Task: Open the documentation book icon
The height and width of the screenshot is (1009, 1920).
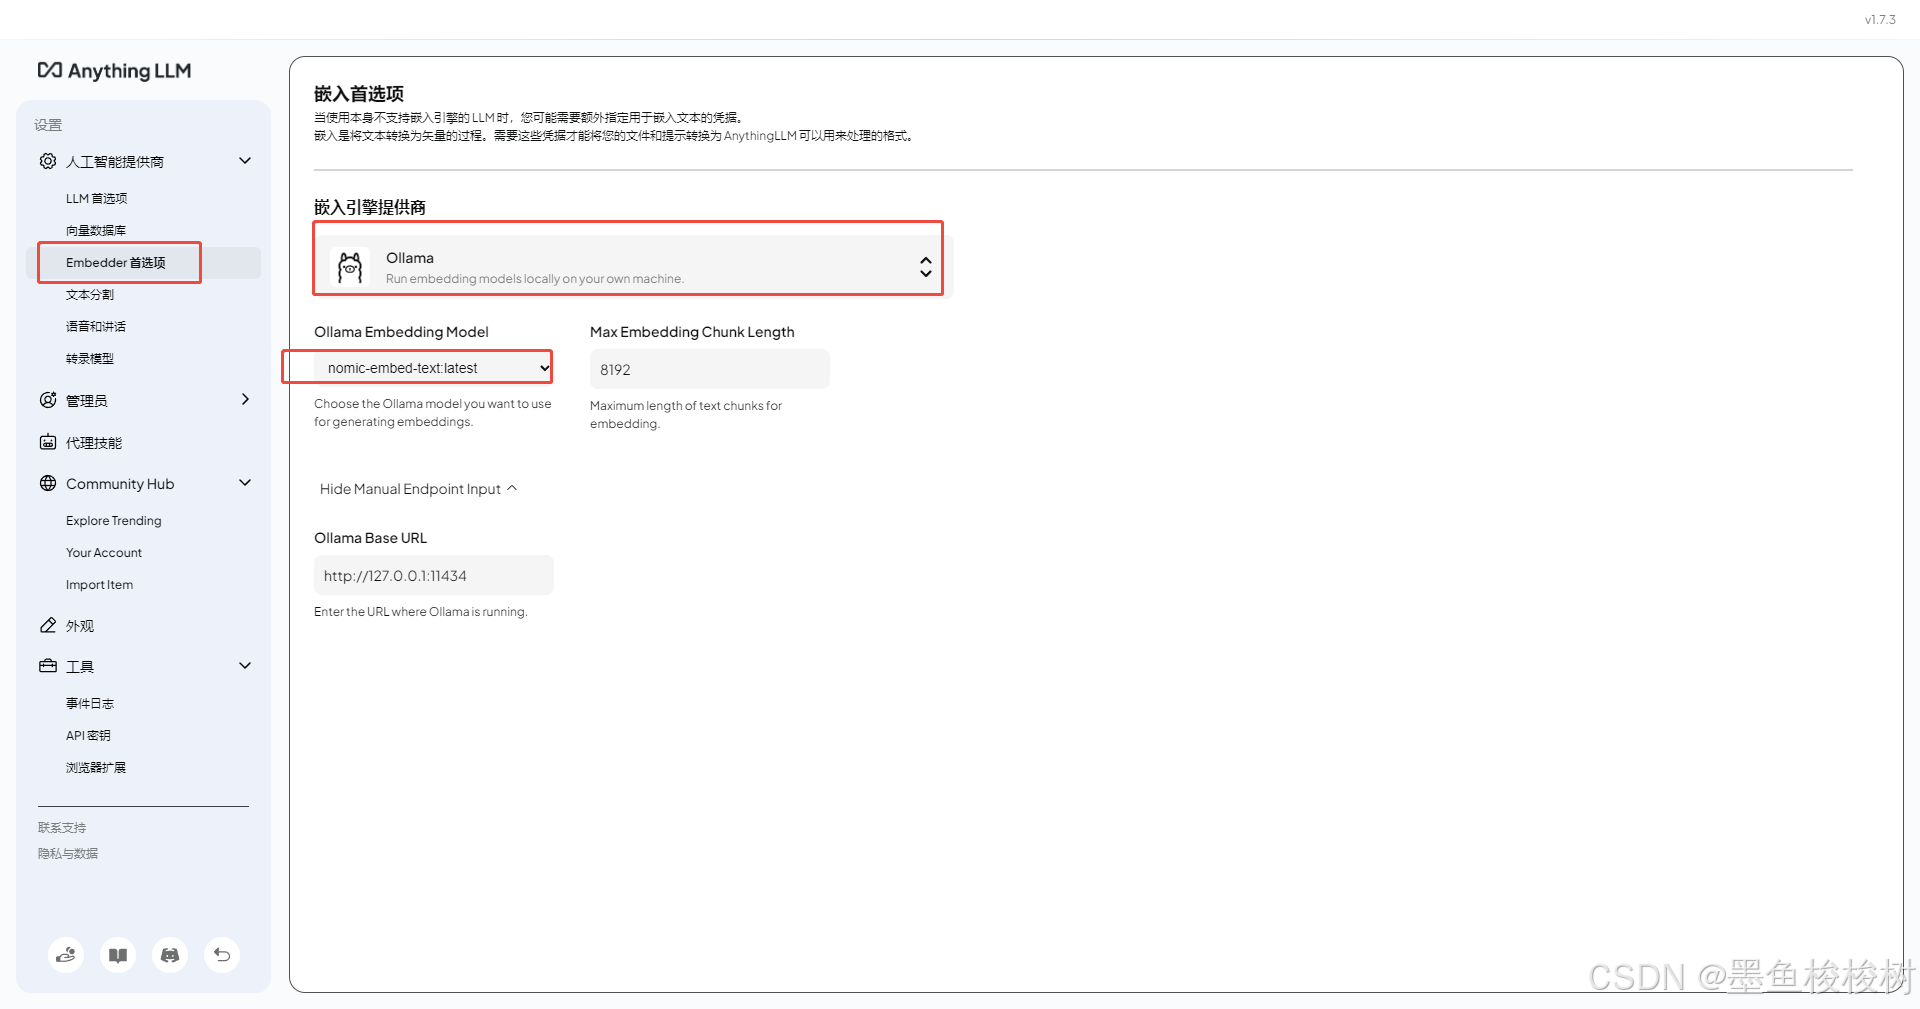Action: coord(118,955)
